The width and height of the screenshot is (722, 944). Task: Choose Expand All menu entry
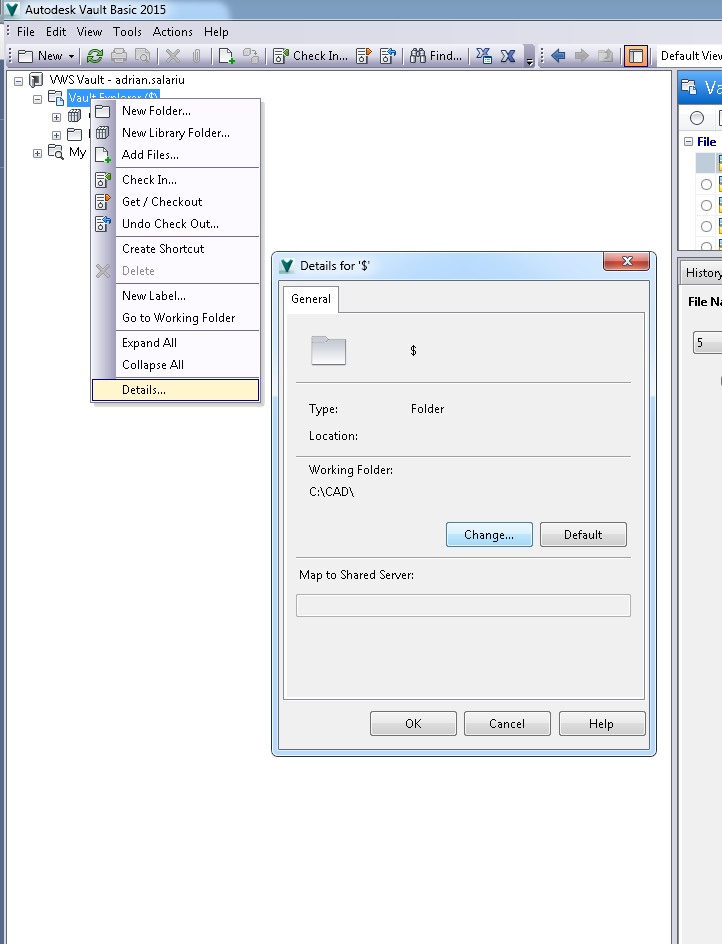pos(176,343)
